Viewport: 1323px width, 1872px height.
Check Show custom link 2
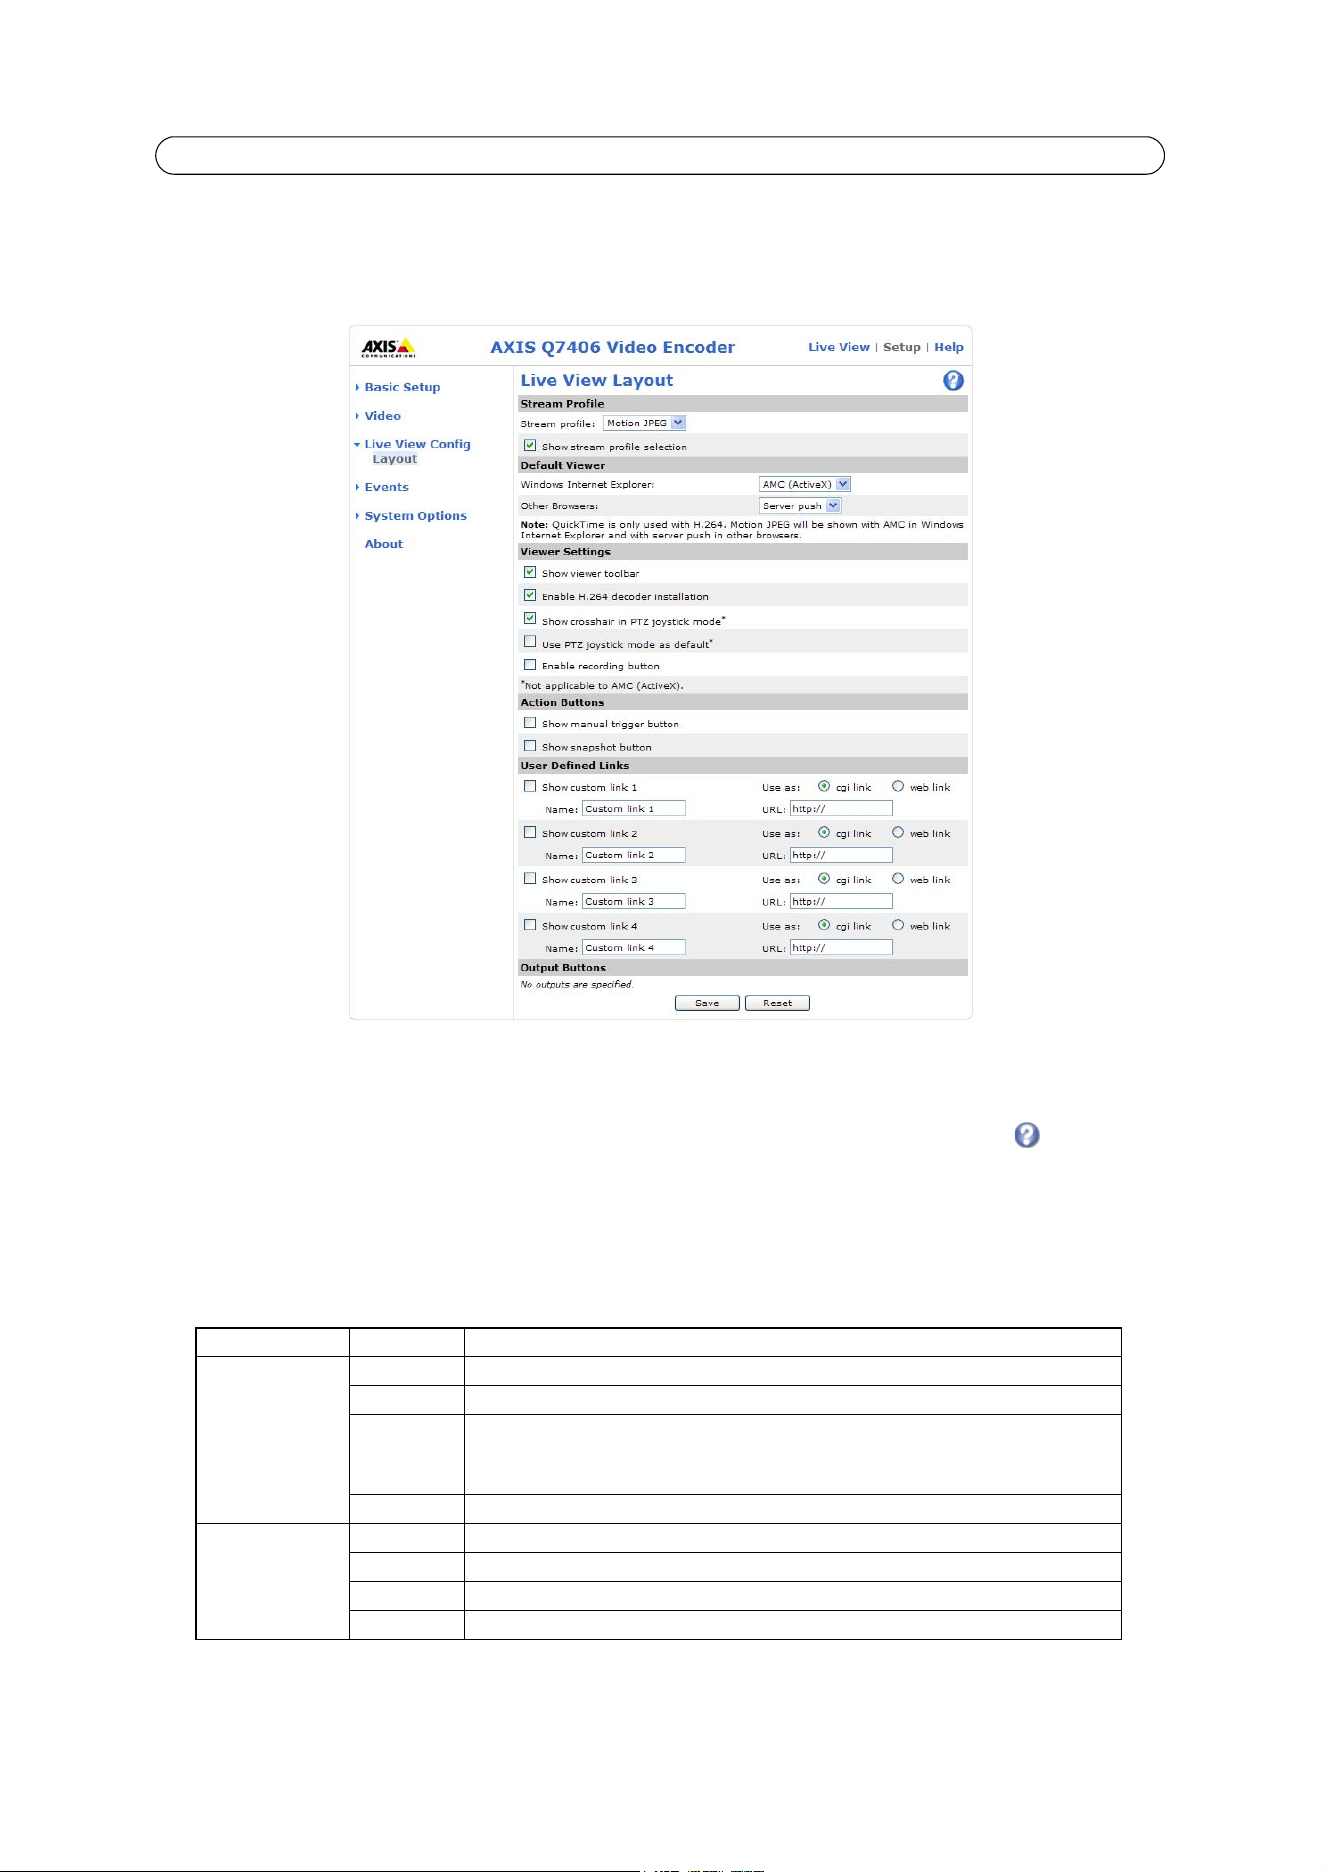pyautogui.click(x=530, y=832)
